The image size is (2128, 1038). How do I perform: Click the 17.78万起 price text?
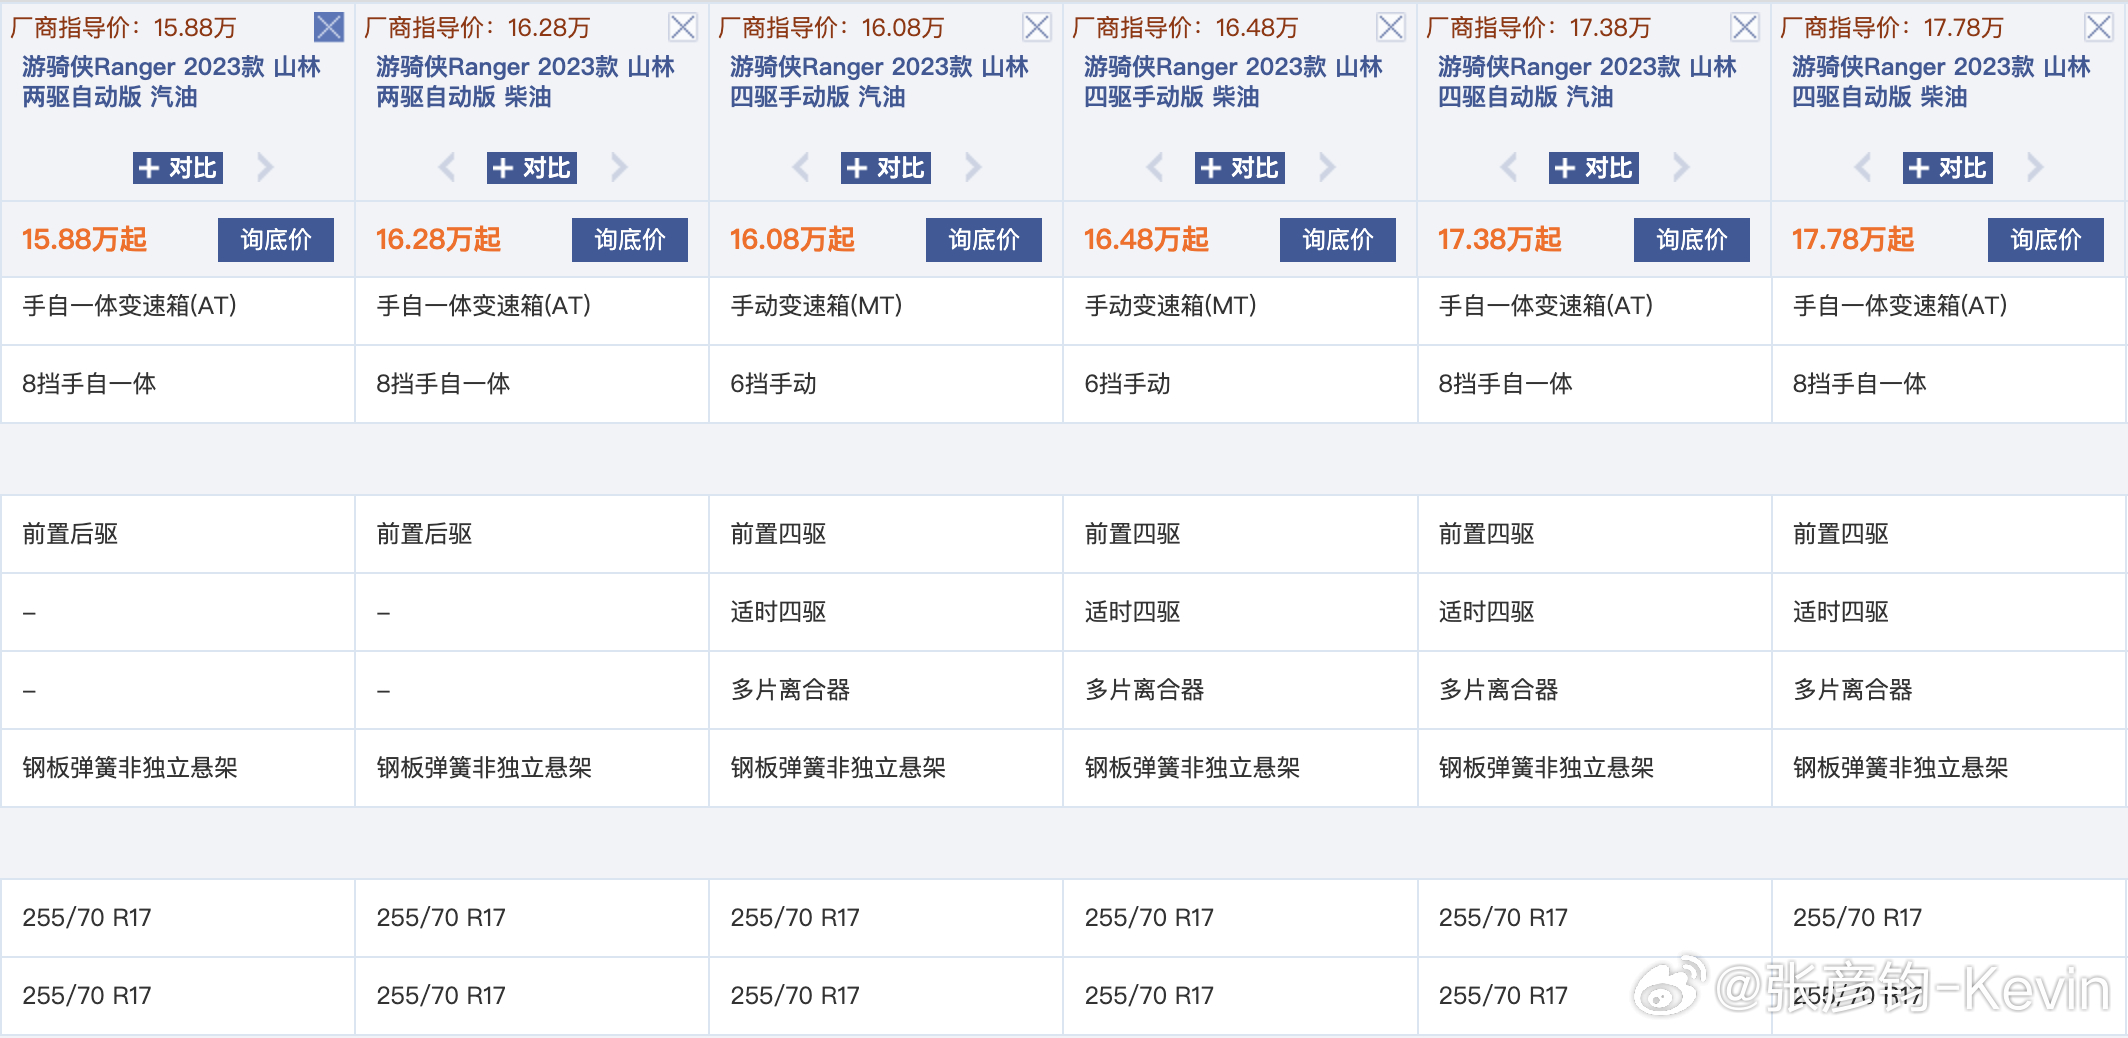click(x=1853, y=240)
